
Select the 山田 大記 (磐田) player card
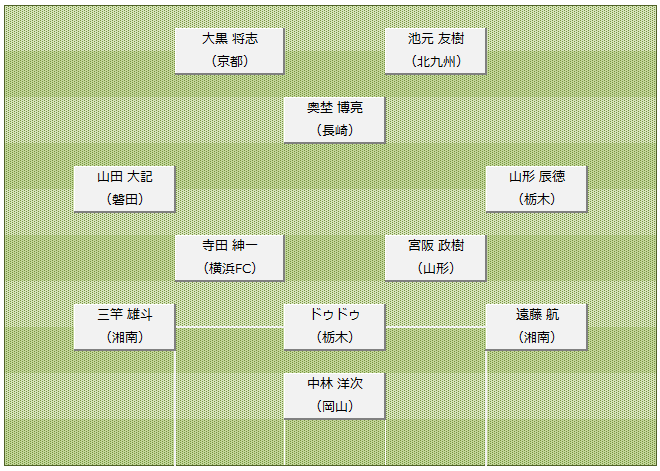(124, 189)
